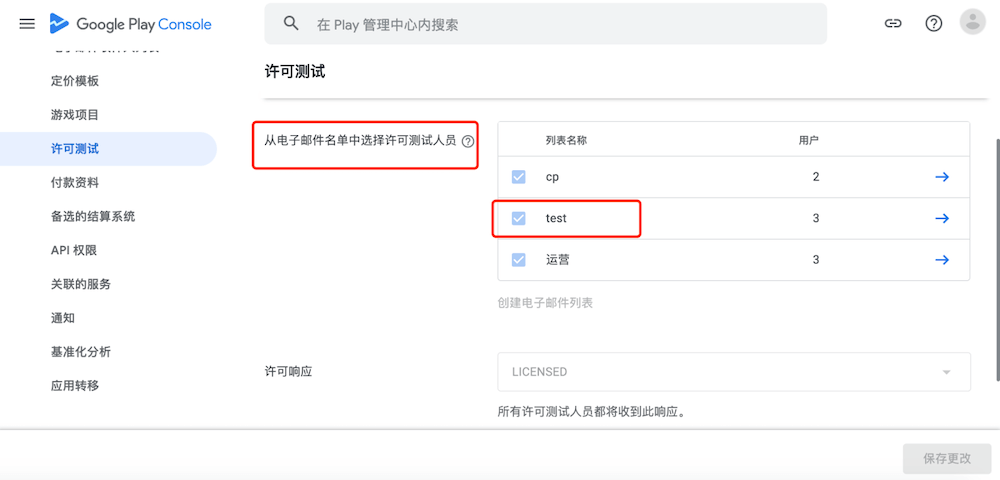Viewport: 1000px width, 480px height.
Task: Uncheck the cp email list checkbox
Action: (518, 177)
